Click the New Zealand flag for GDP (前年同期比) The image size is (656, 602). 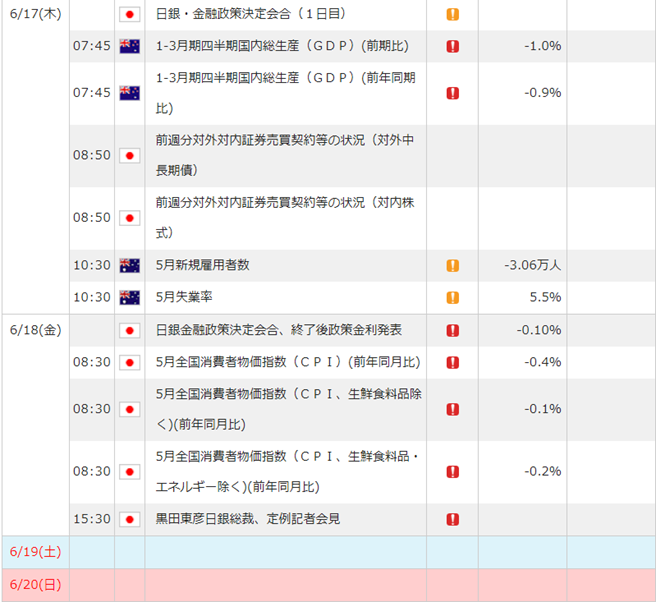coord(130,93)
